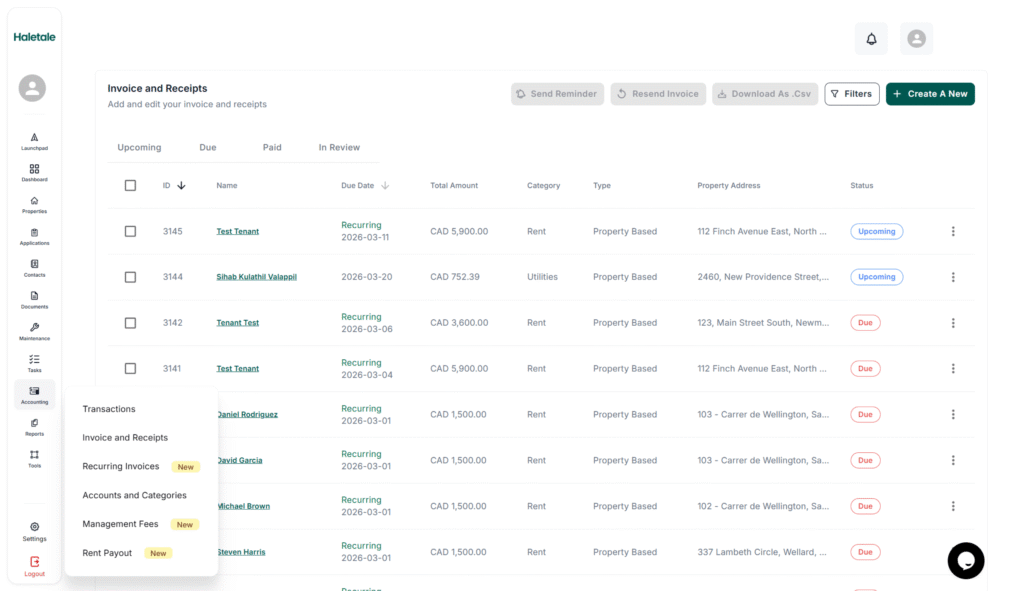
Task: Select the checkbox for invoice 3145
Action: (130, 231)
